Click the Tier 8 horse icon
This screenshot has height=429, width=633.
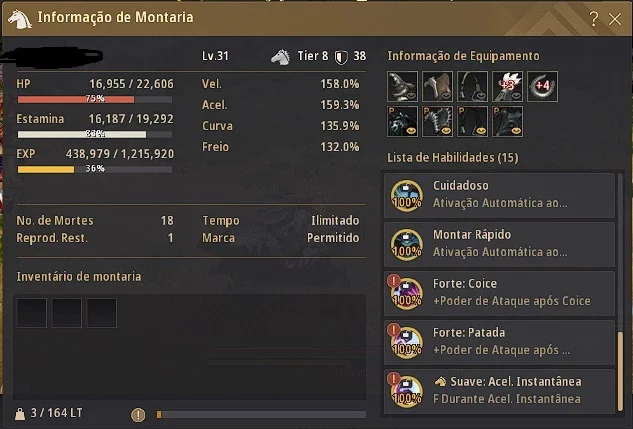(x=280, y=57)
